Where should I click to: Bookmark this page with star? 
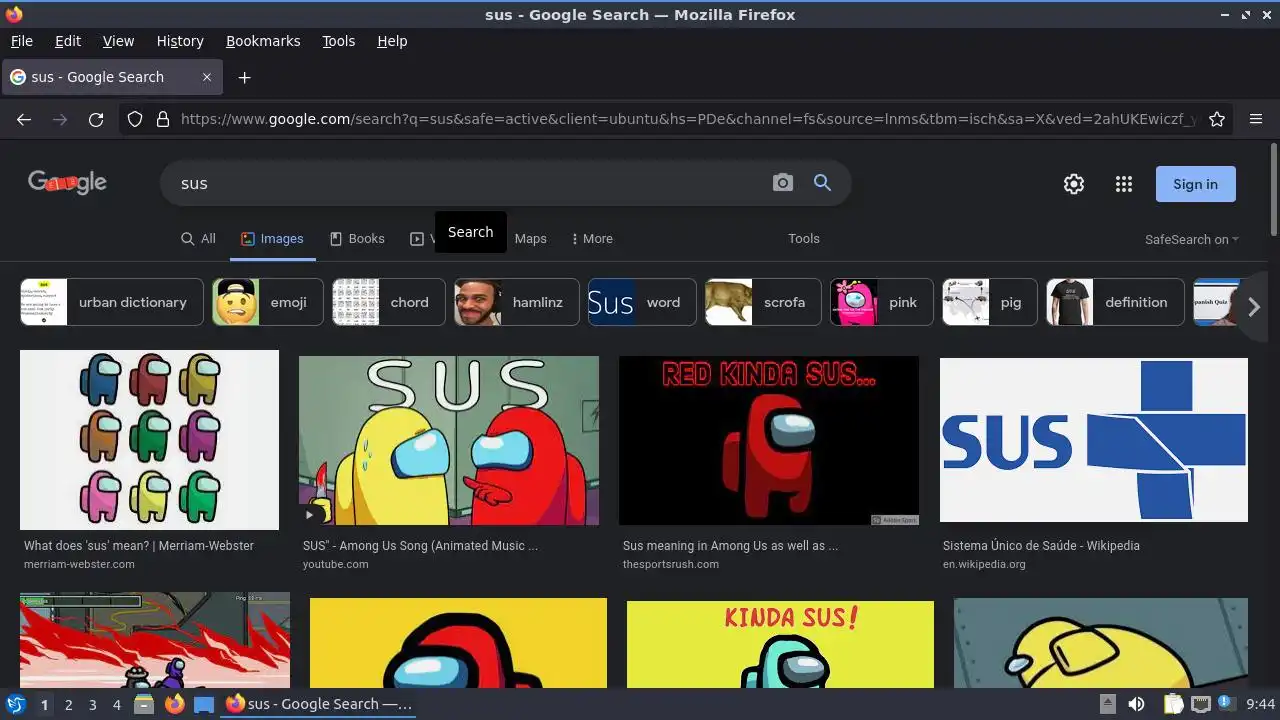[x=1217, y=119]
